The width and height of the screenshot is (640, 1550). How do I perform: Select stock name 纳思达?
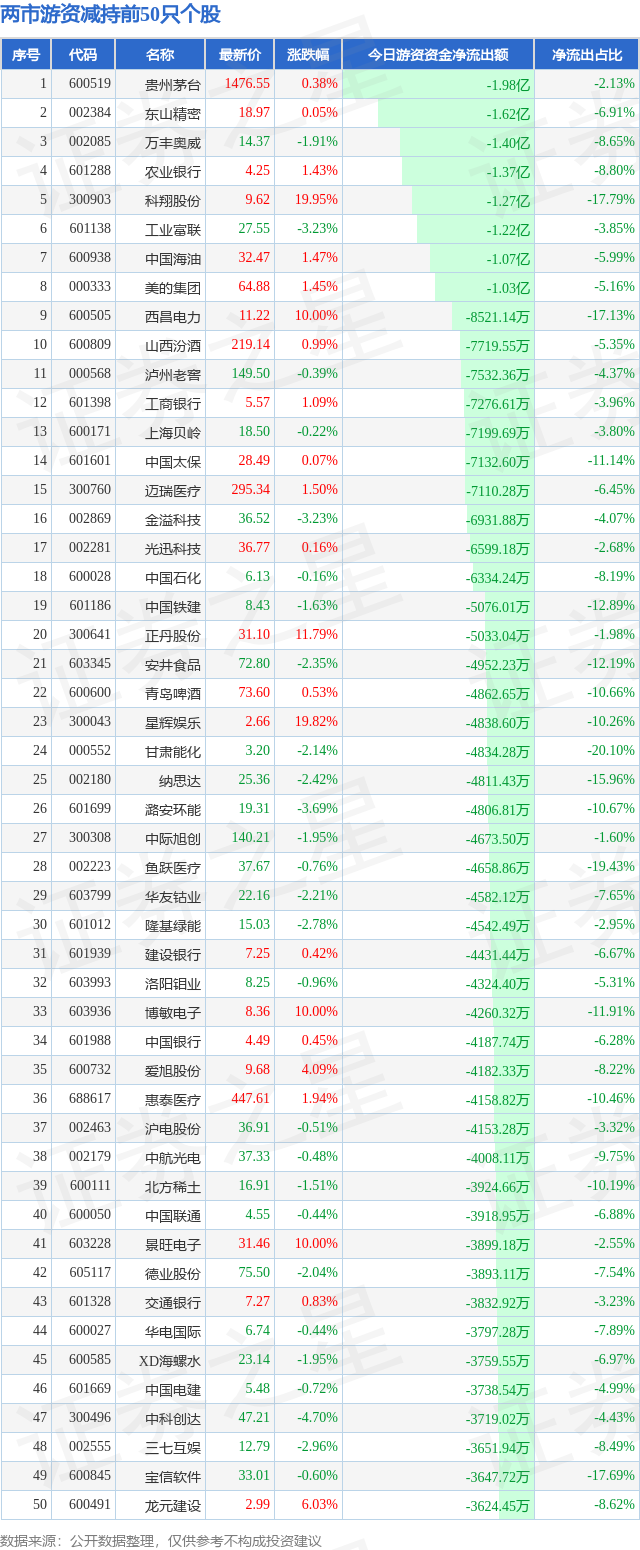pos(180,780)
